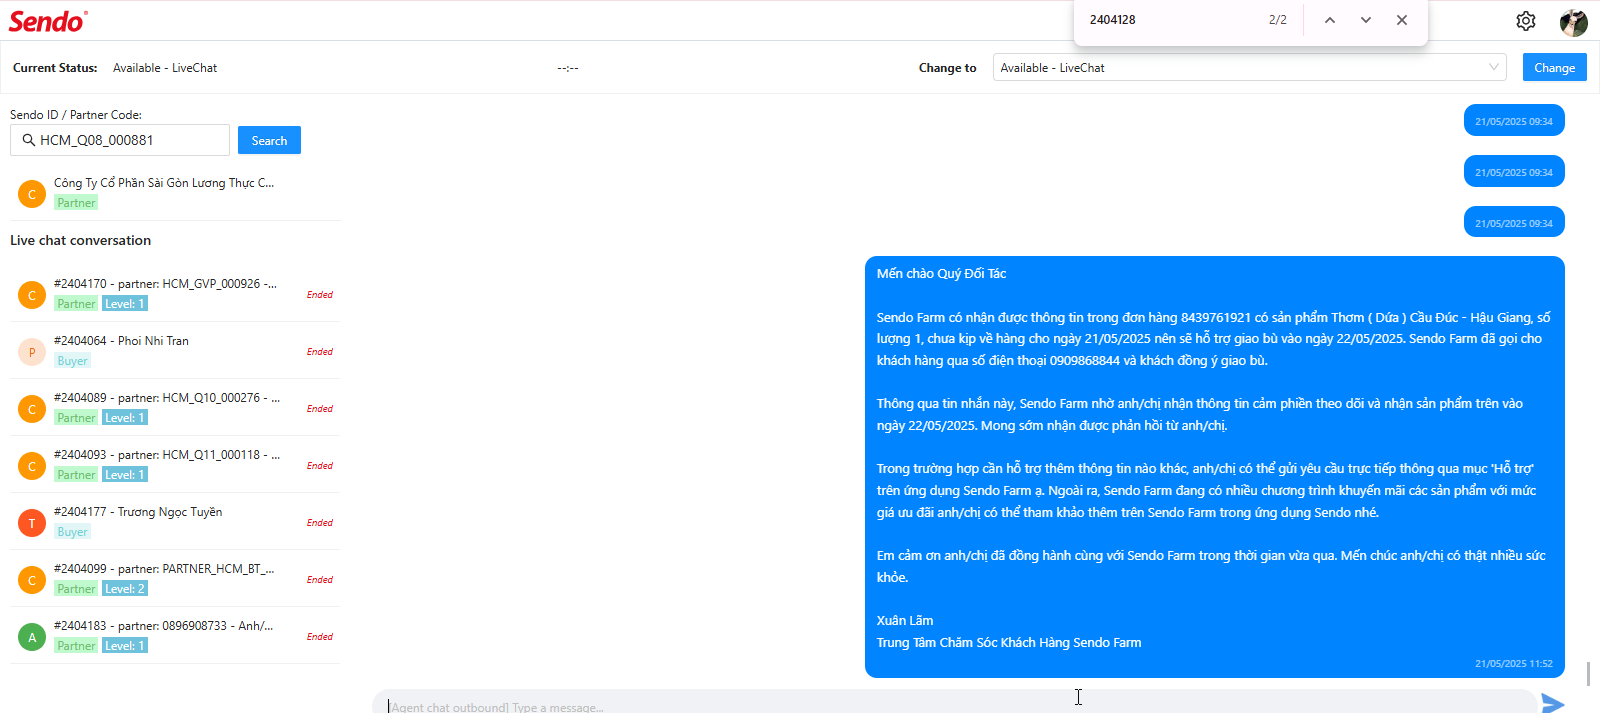Click the chat scrollbar thumb
The width and height of the screenshot is (1600, 713).
pos(1588,674)
